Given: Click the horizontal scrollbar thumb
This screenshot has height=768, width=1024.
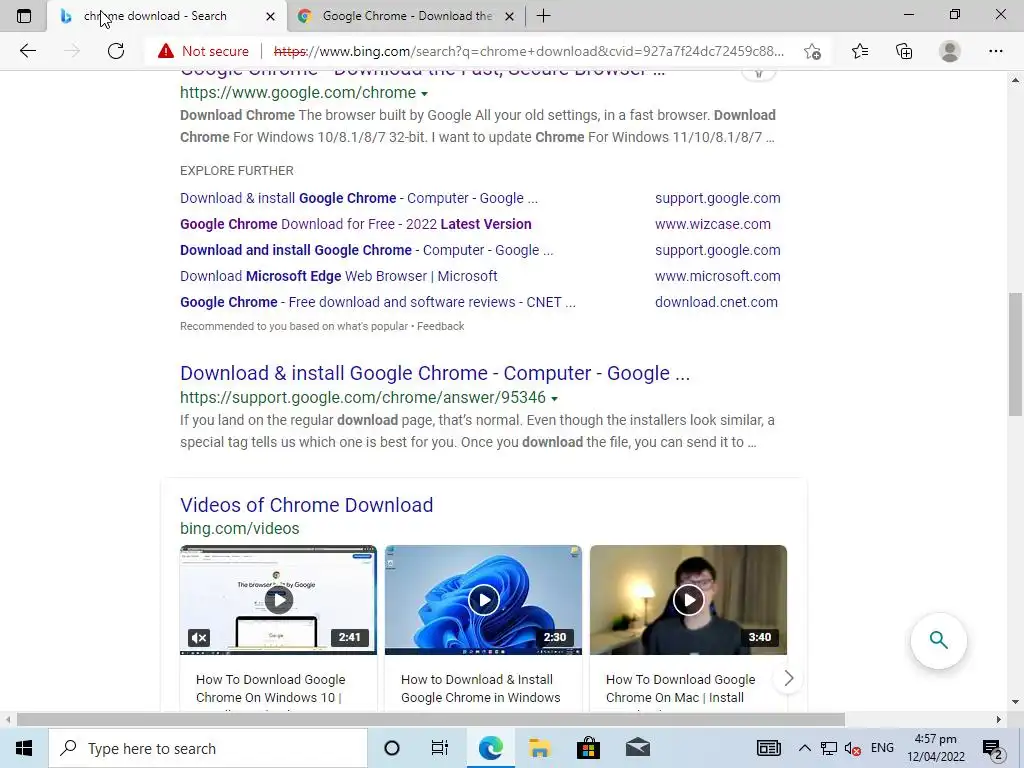Looking at the screenshot, I should point(431,719).
